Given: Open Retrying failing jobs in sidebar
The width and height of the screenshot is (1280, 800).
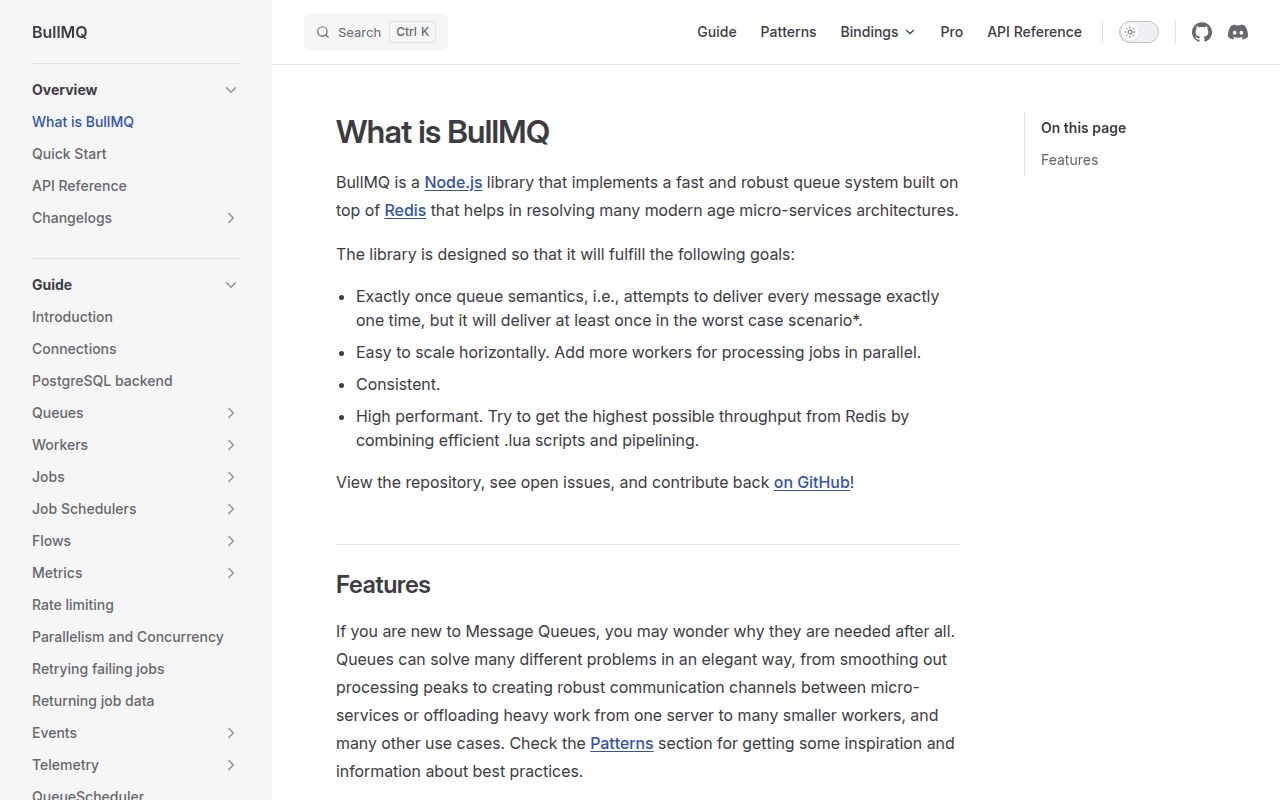Looking at the screenshot, I should 98,669.
